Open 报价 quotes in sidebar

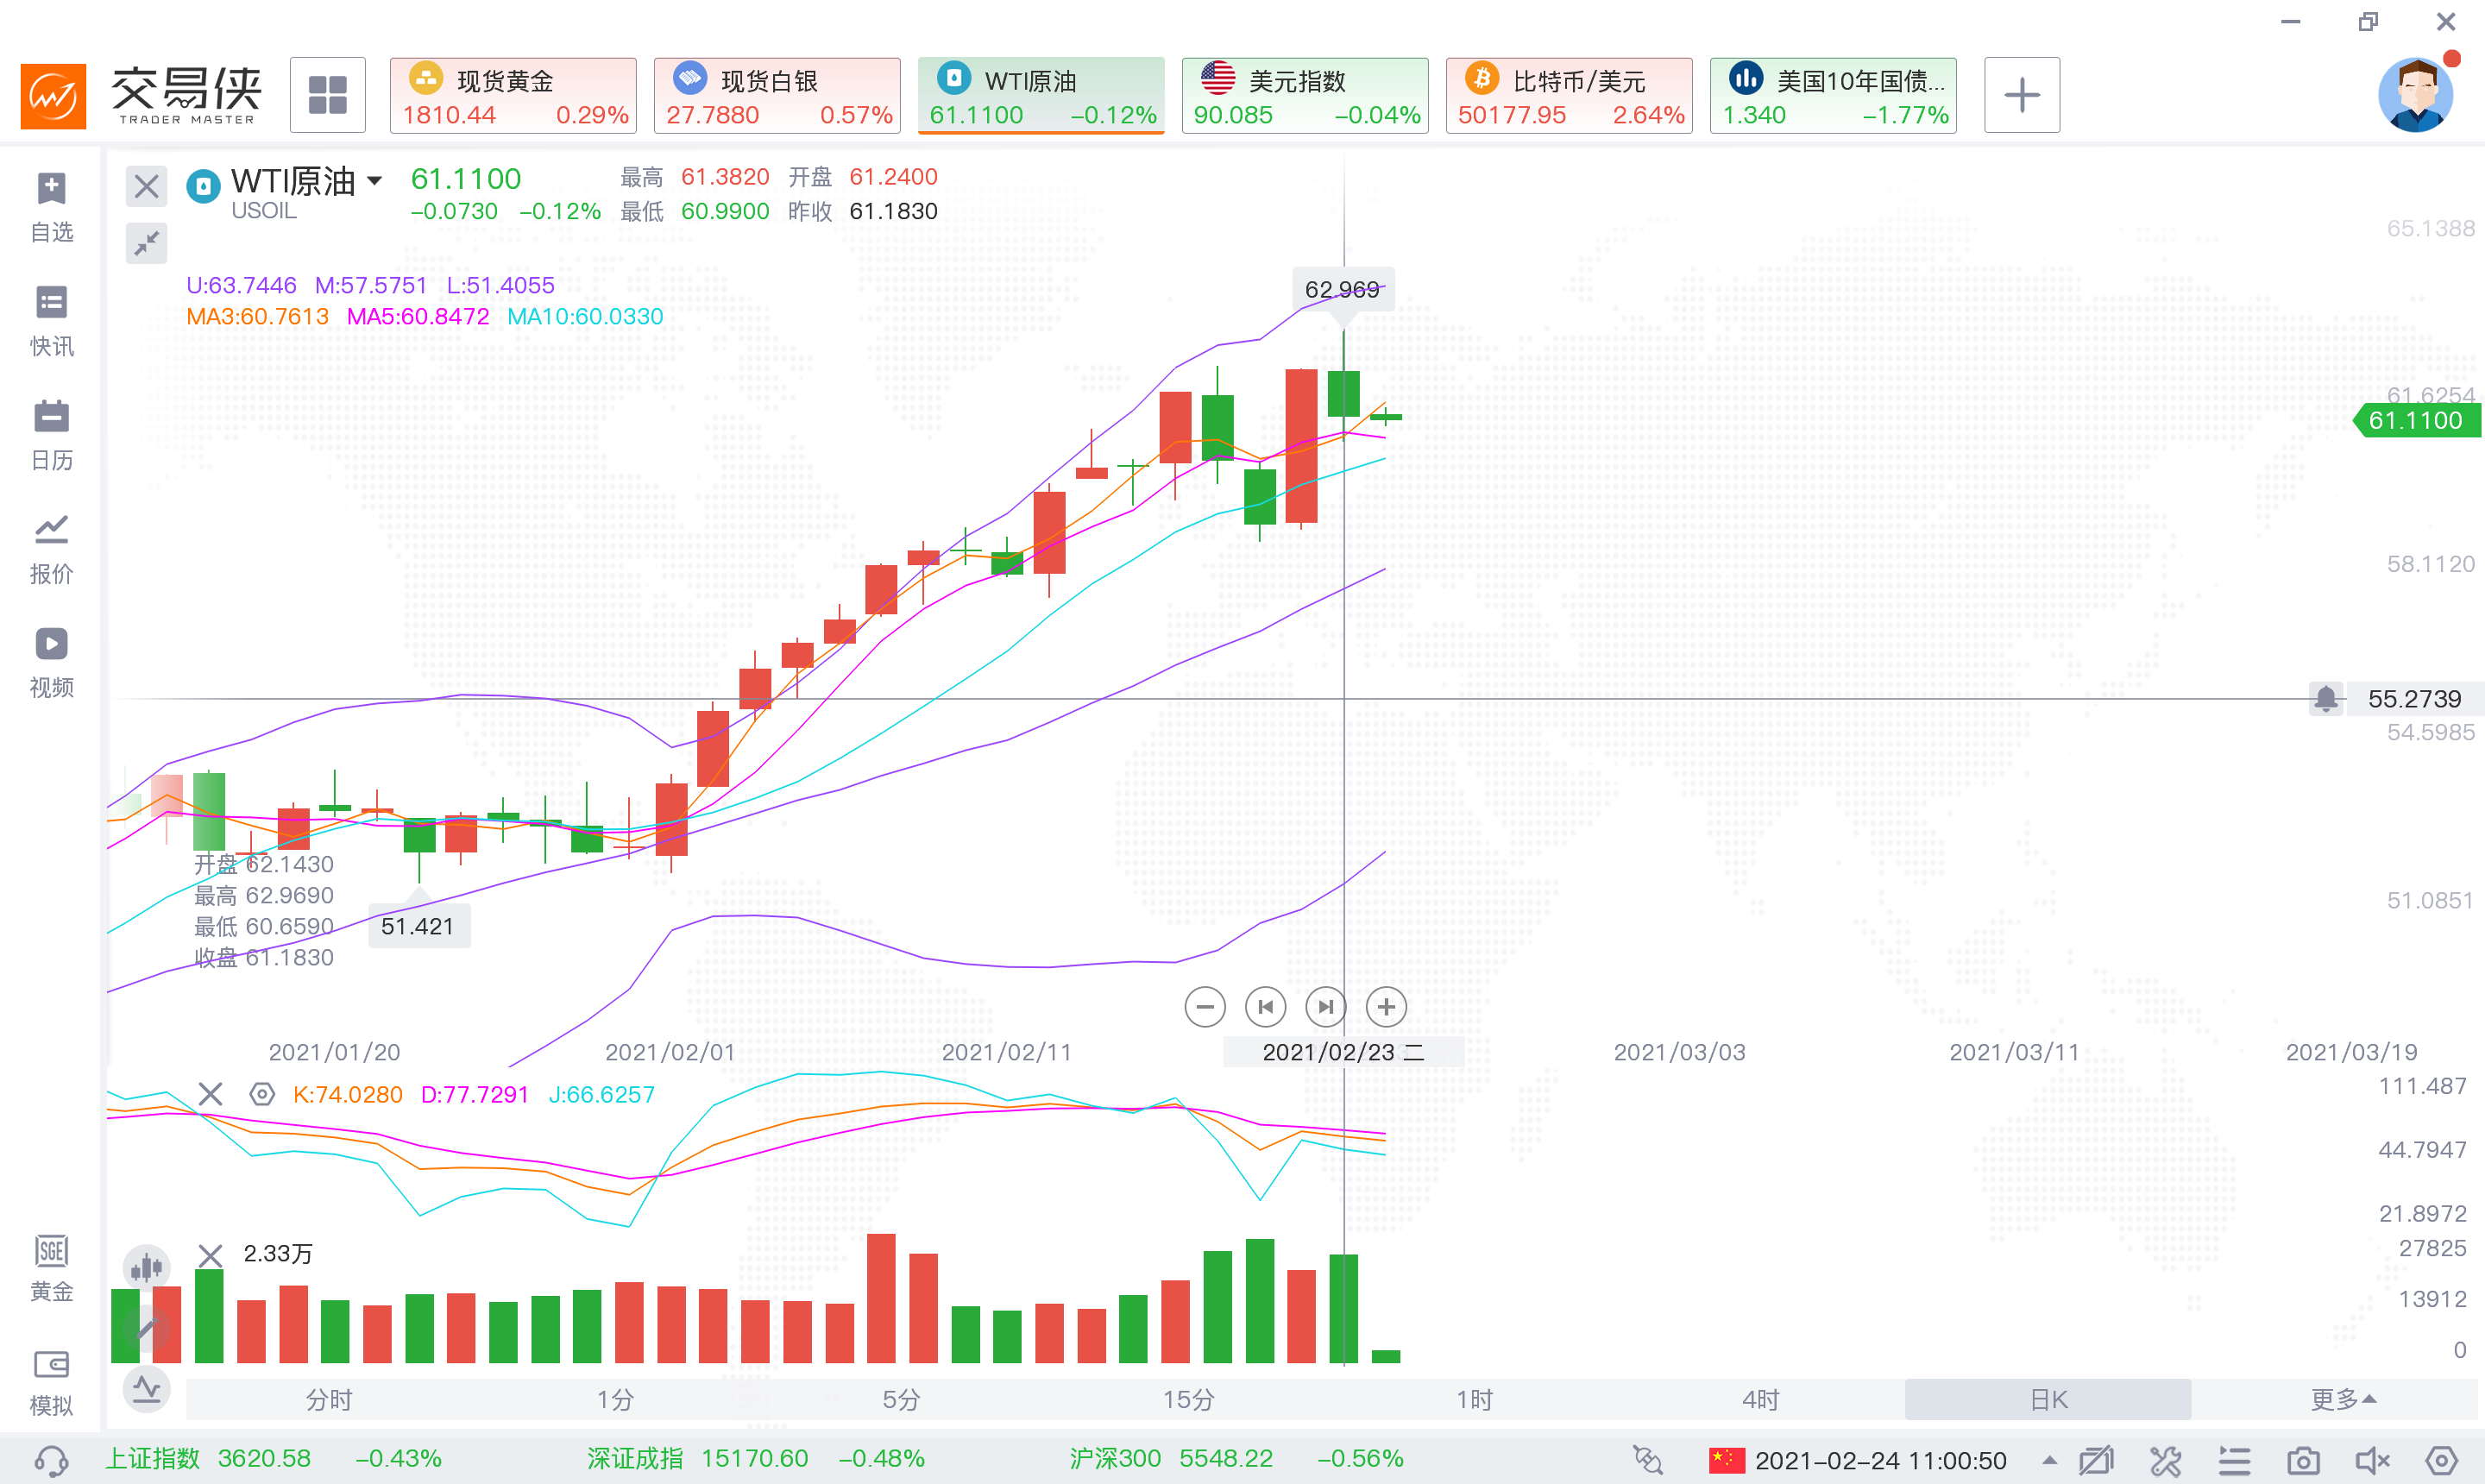click(51, 549)
